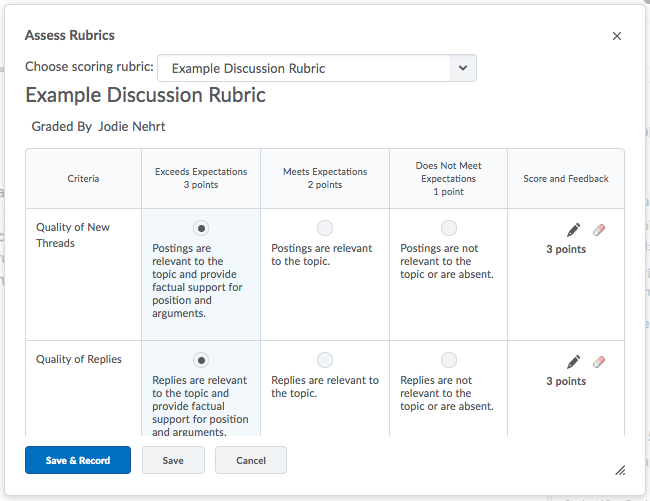The image size is (650, 501).
Task: Select Meets Expectations for Quality of New Threads
Action: (x=325, y=228)
